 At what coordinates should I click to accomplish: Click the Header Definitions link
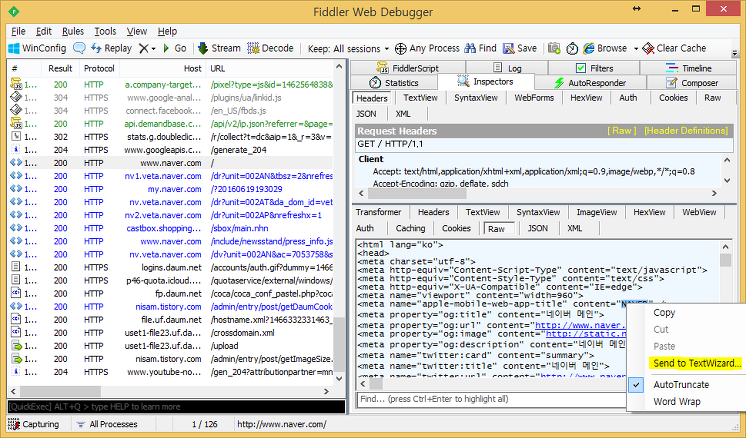tap(686, 131)
